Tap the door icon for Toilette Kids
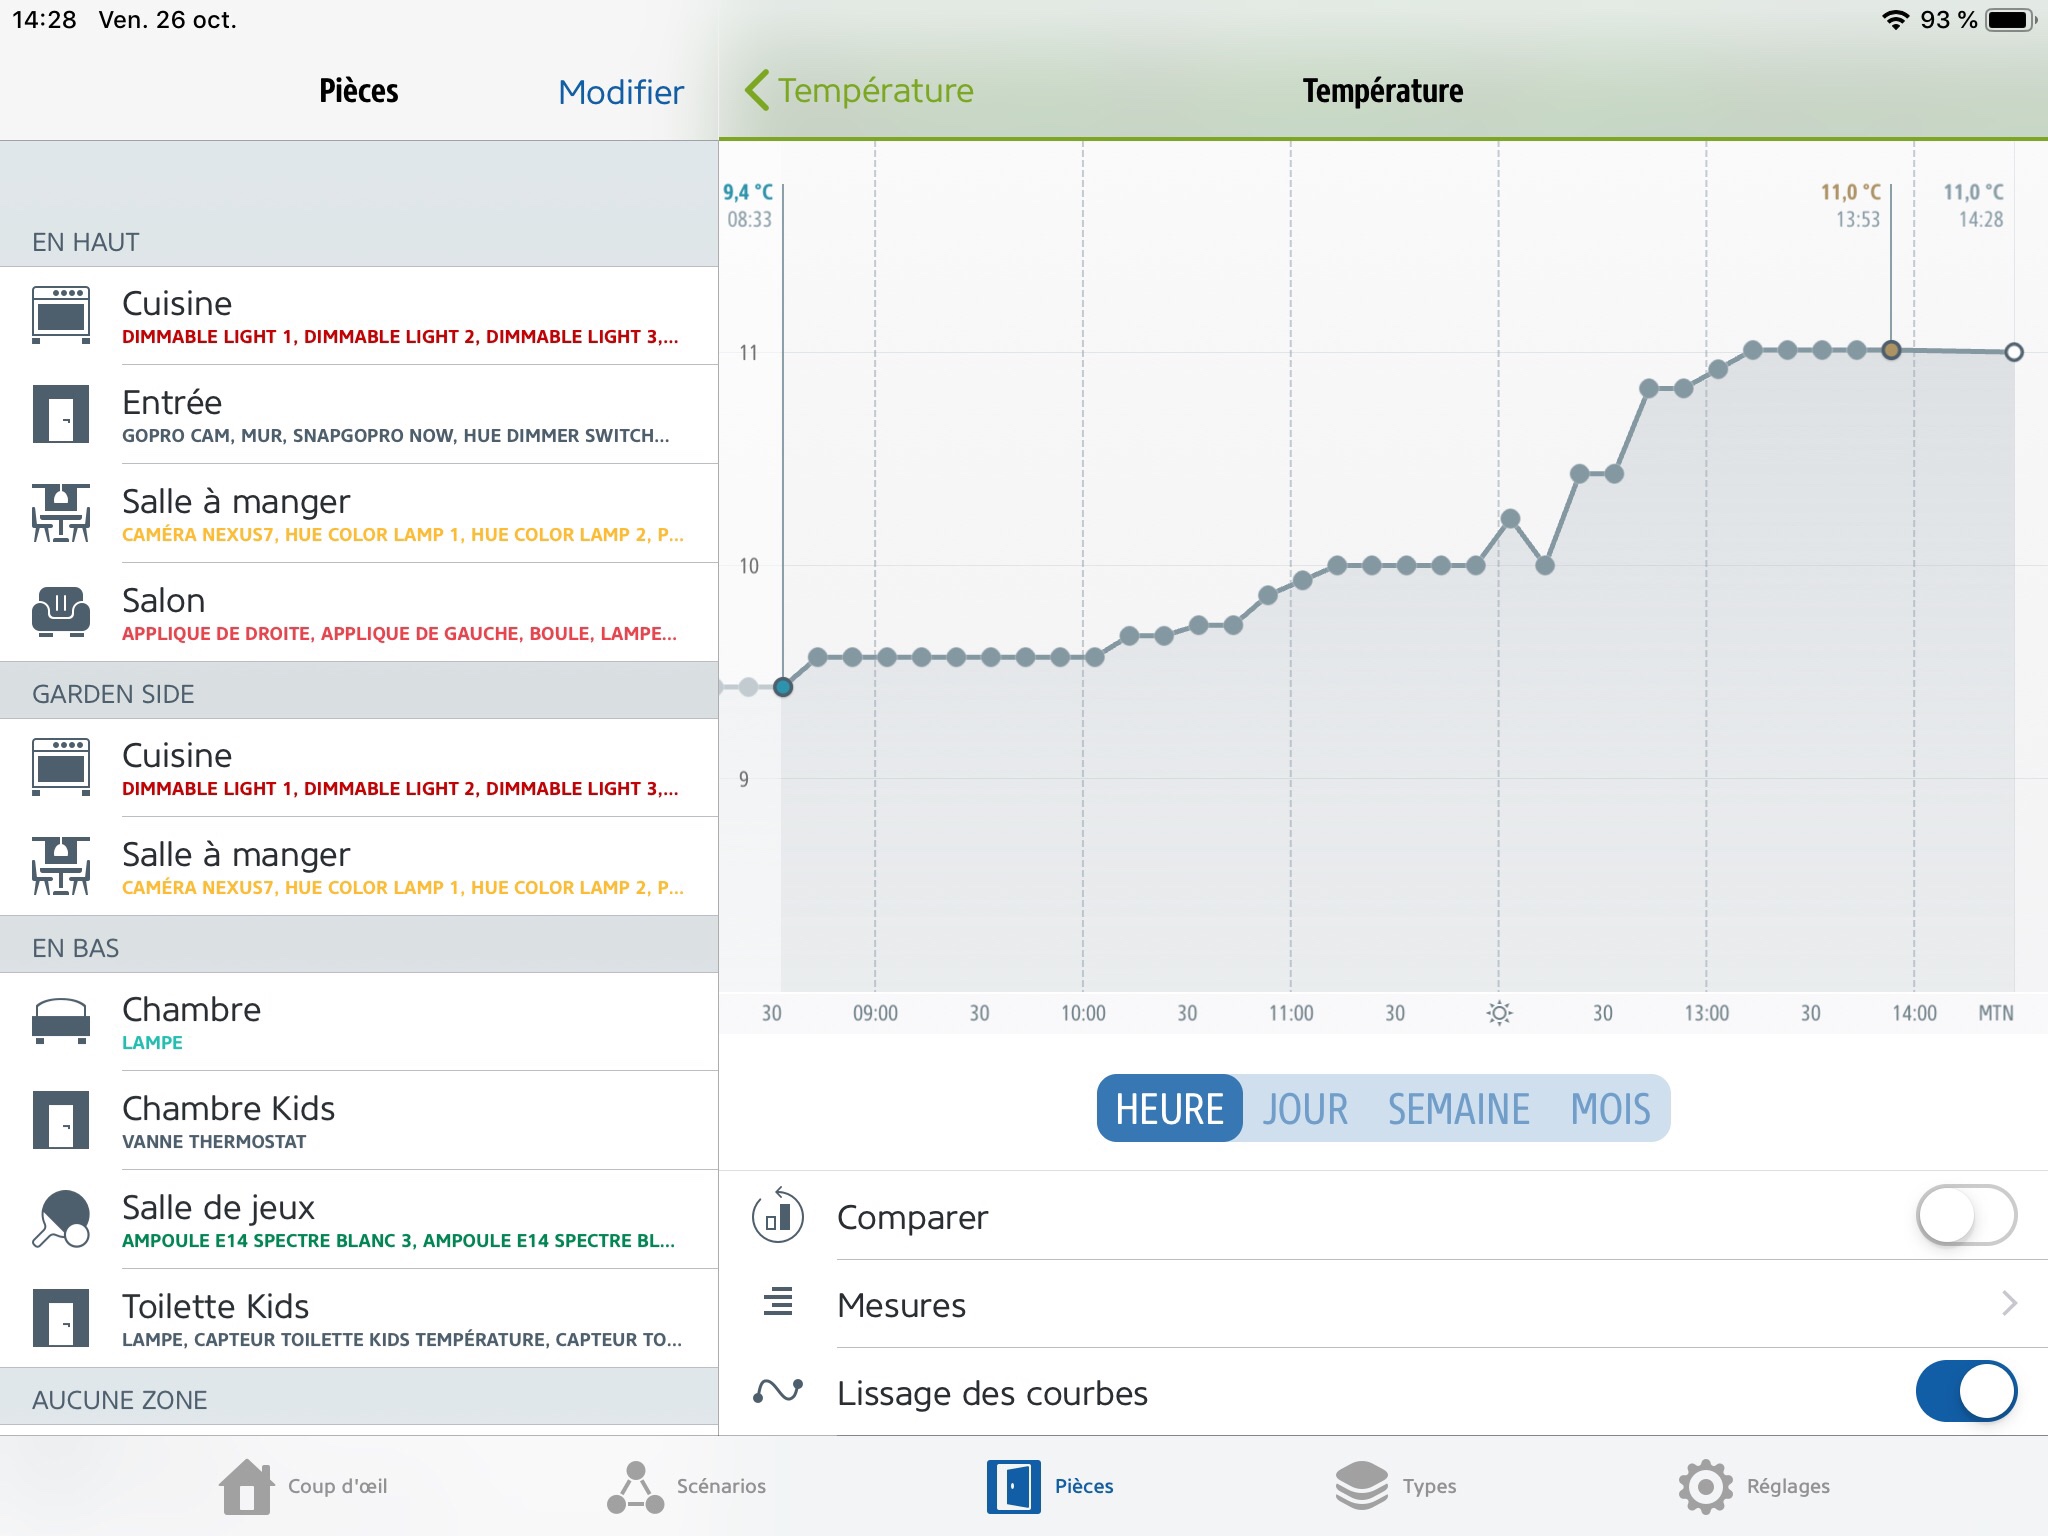Screen dimensions: 2048x1536 click(x=61, y=1318)
